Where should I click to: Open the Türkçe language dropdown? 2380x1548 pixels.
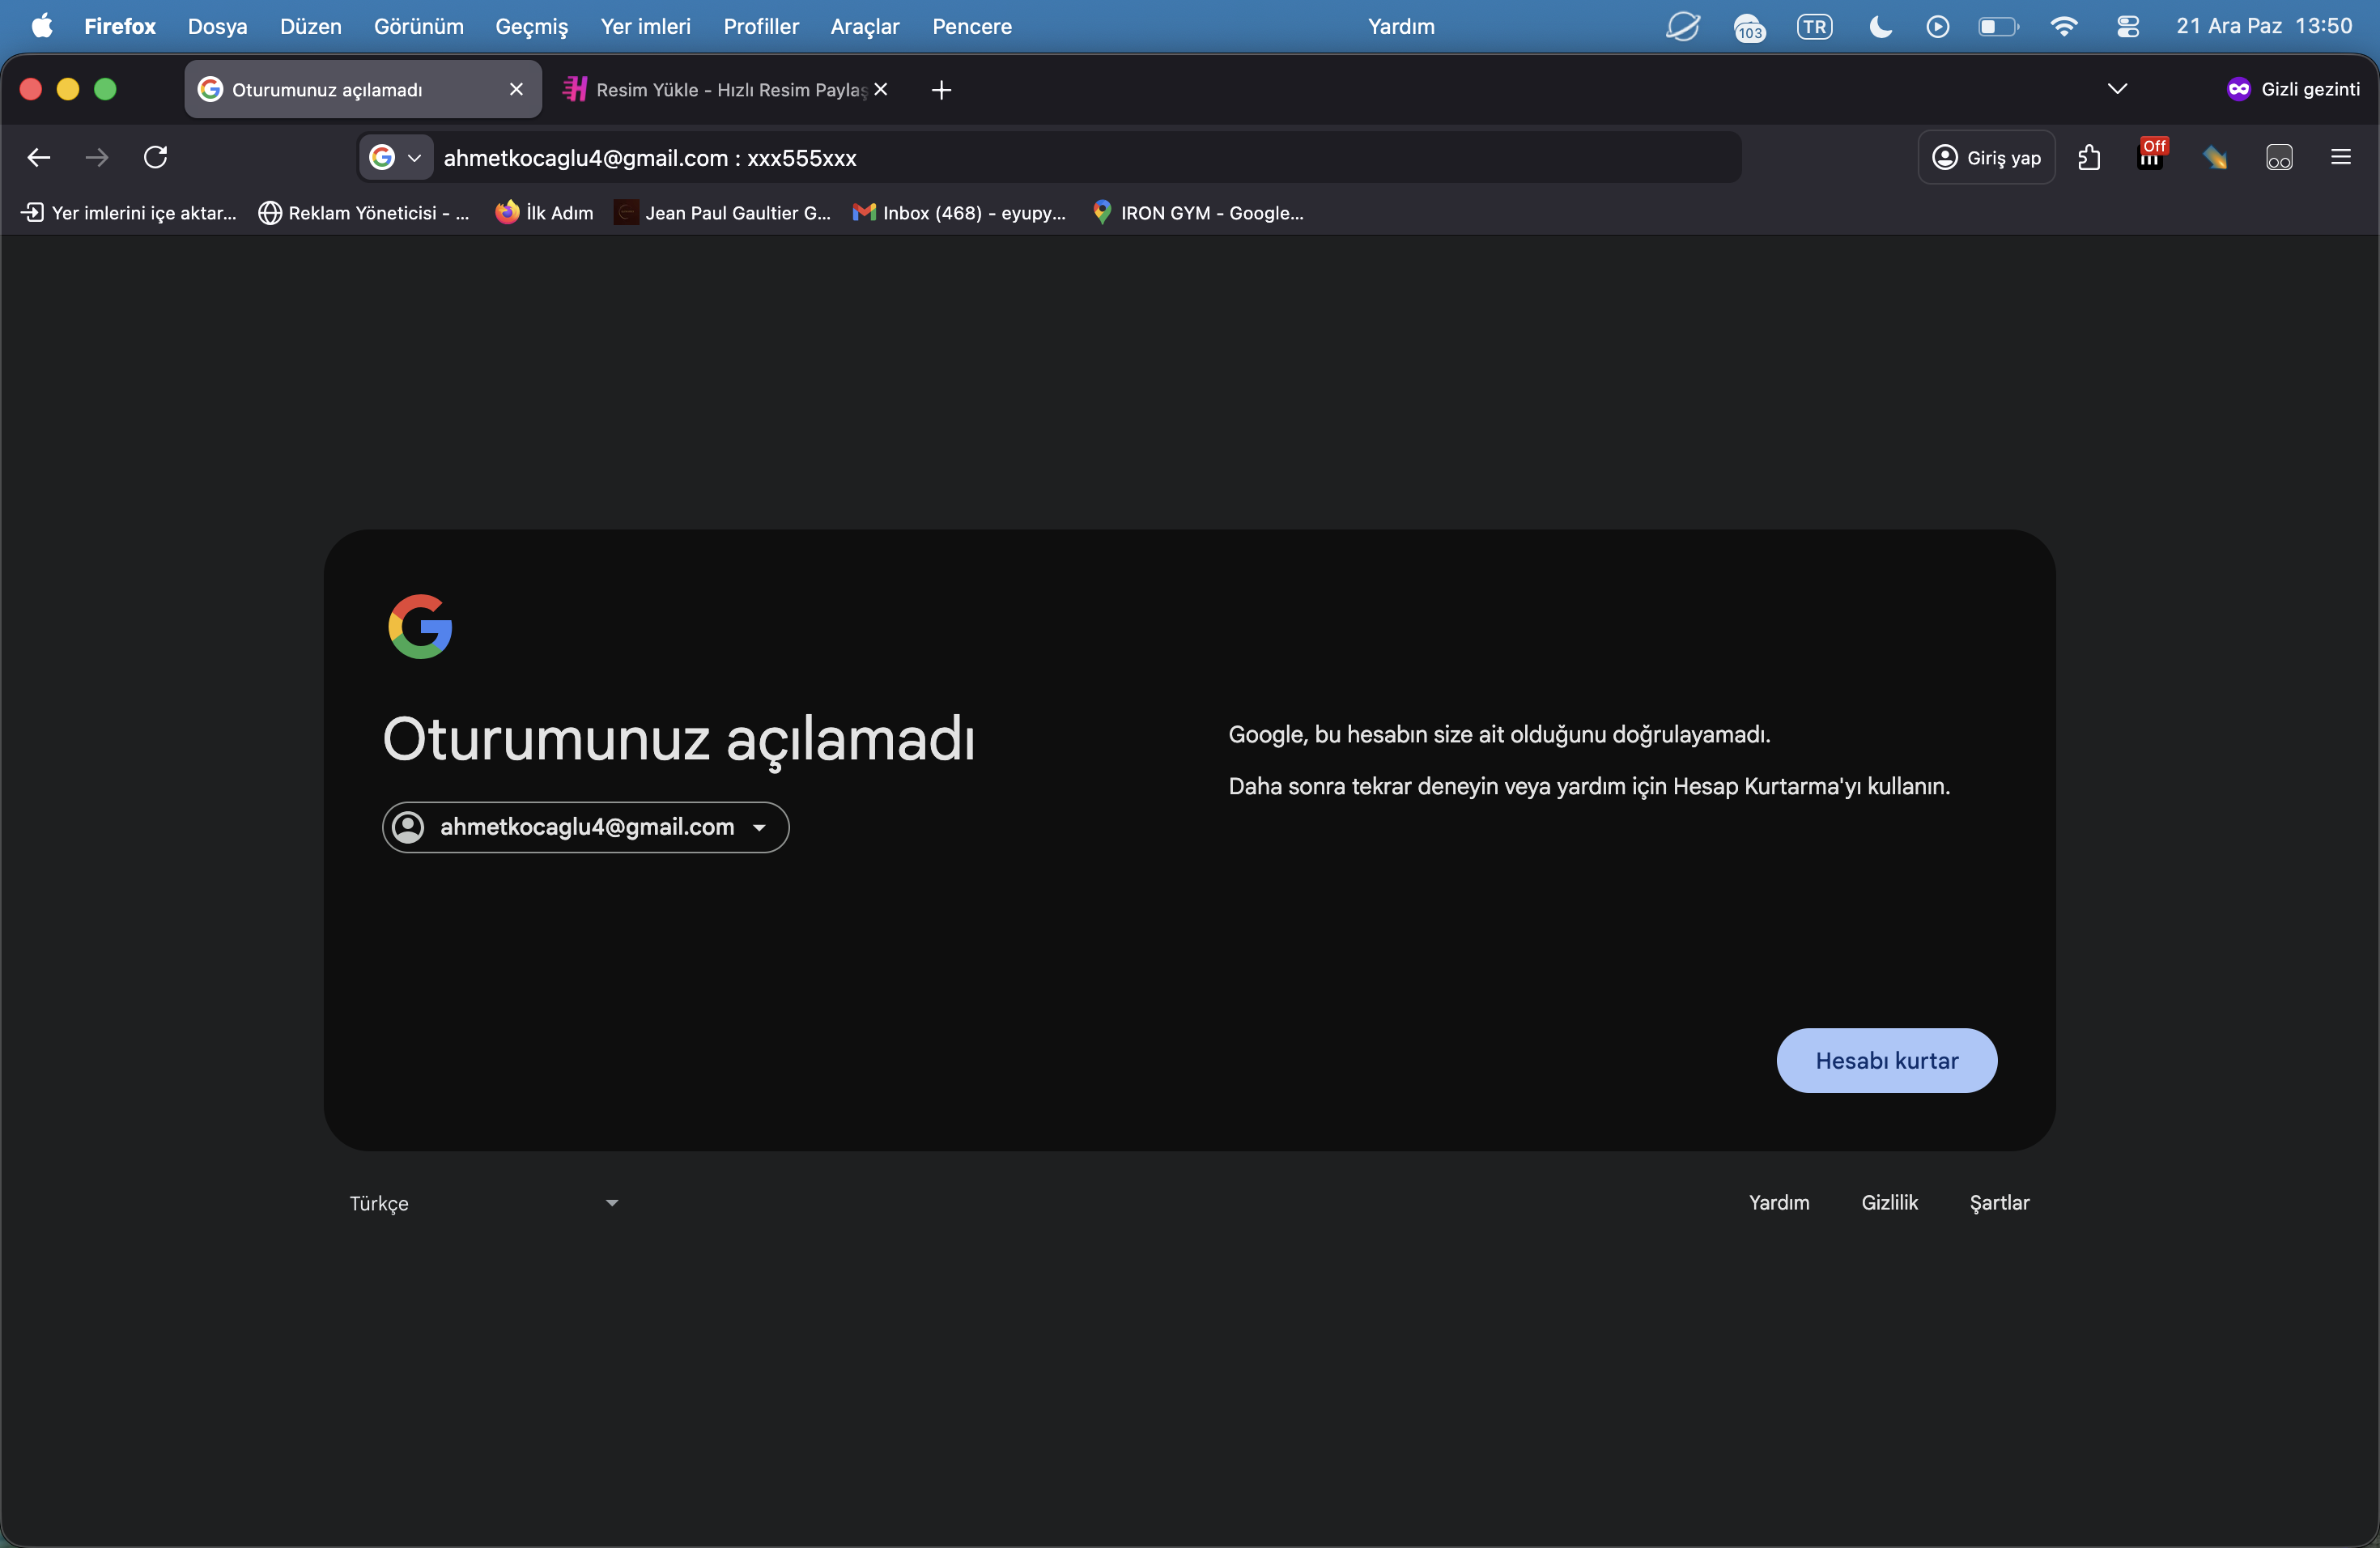pos(484,1203)
